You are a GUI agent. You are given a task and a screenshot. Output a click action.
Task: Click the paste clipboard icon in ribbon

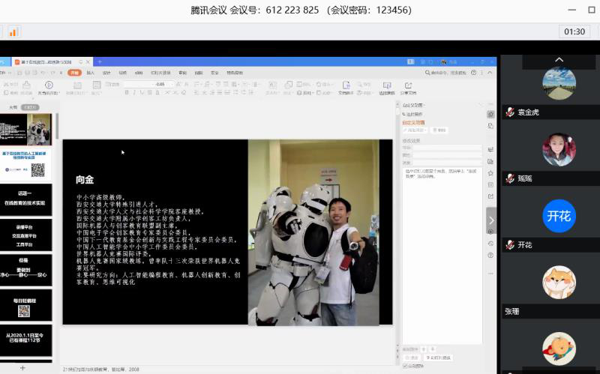(x=26, y=85)
